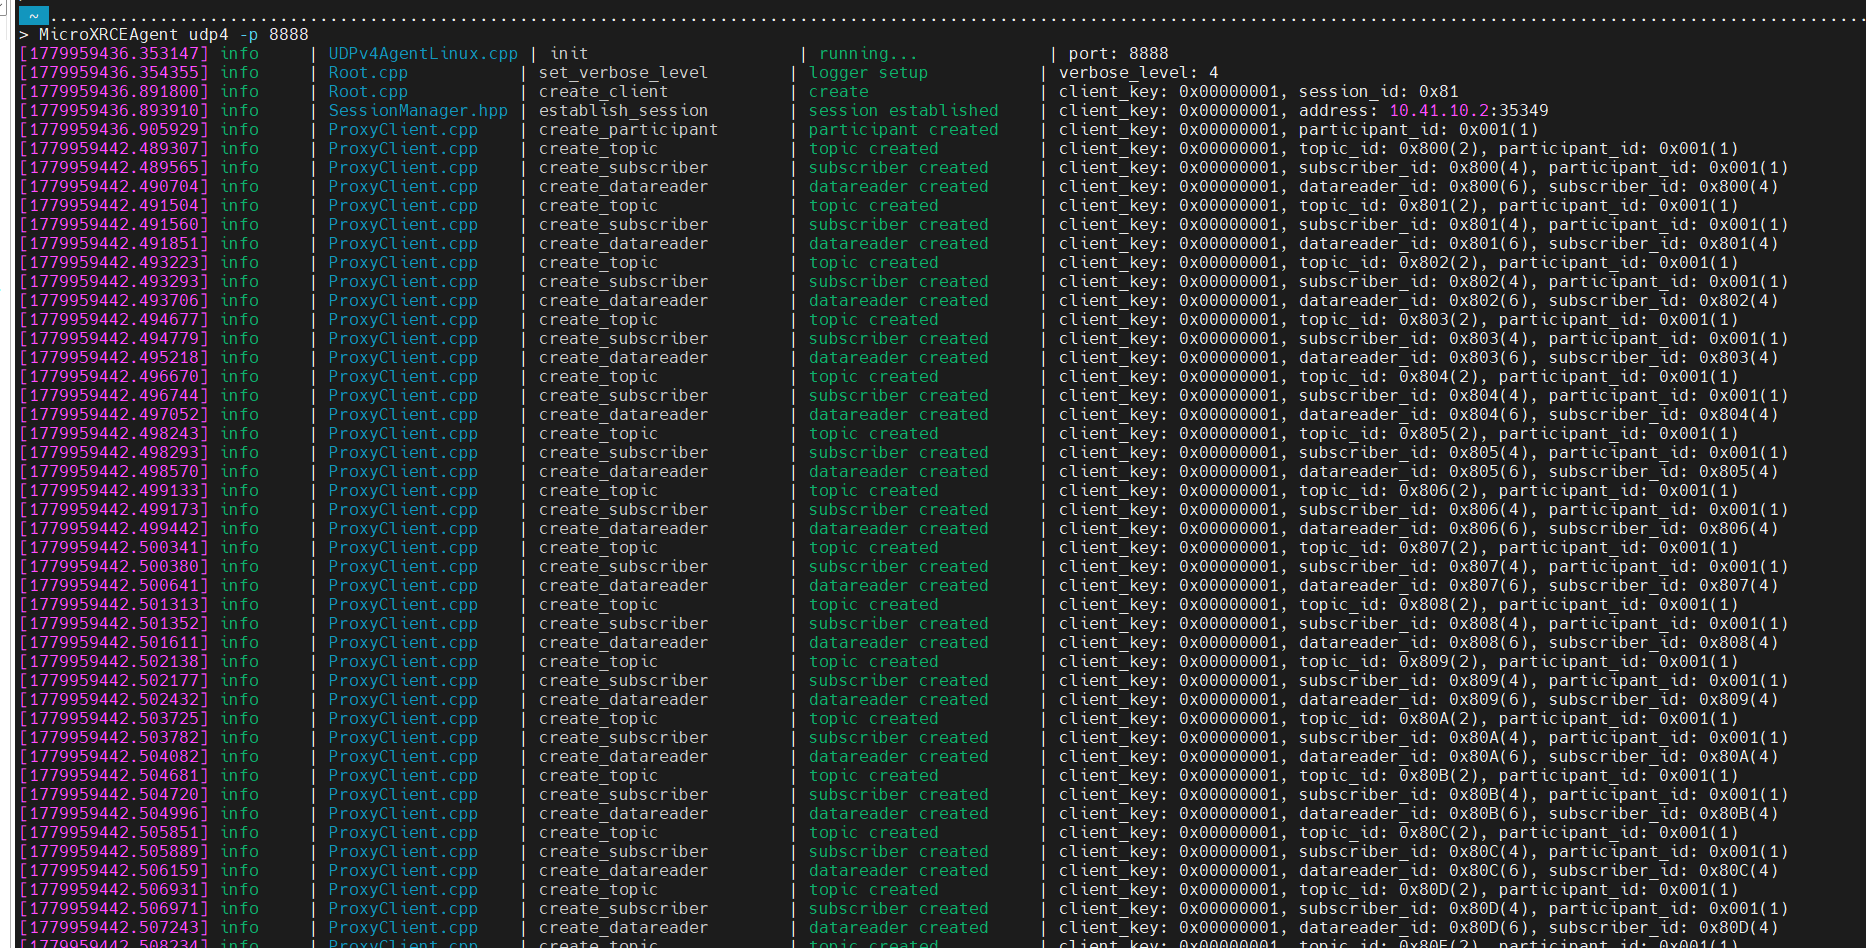Viewport: 1866px width, 948px height.
Task: Click the timestamp 1779959436.905929
Action: (114, 129)
